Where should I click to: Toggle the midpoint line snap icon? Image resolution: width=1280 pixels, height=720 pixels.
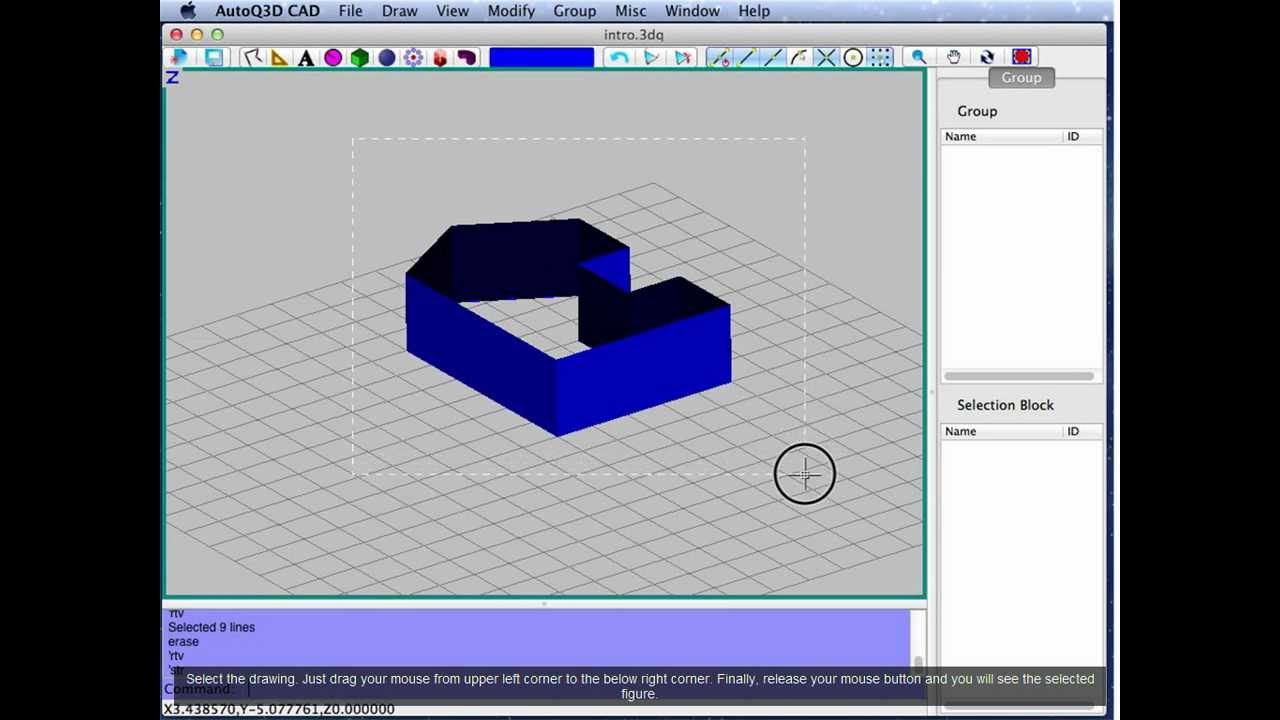point(745,58)
